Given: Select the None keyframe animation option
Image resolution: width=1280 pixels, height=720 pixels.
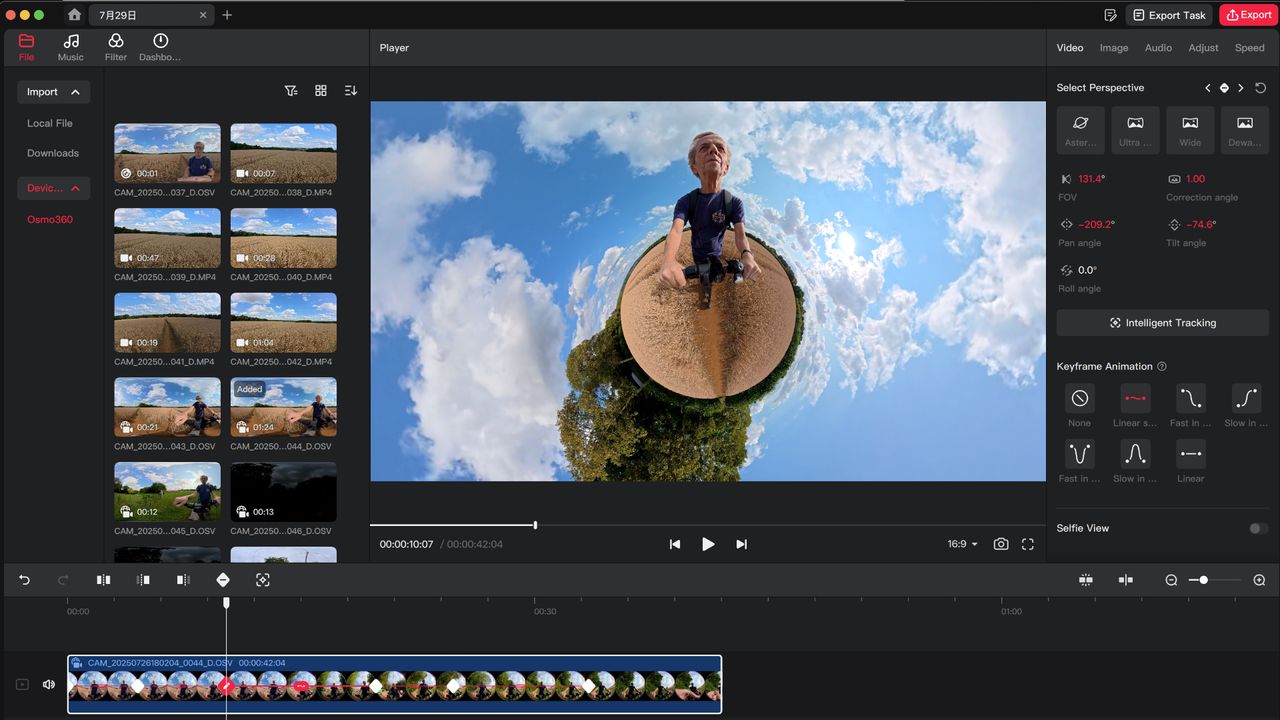Looking at the screenshot, I should pyautogui.click(x=1080, y=398).
